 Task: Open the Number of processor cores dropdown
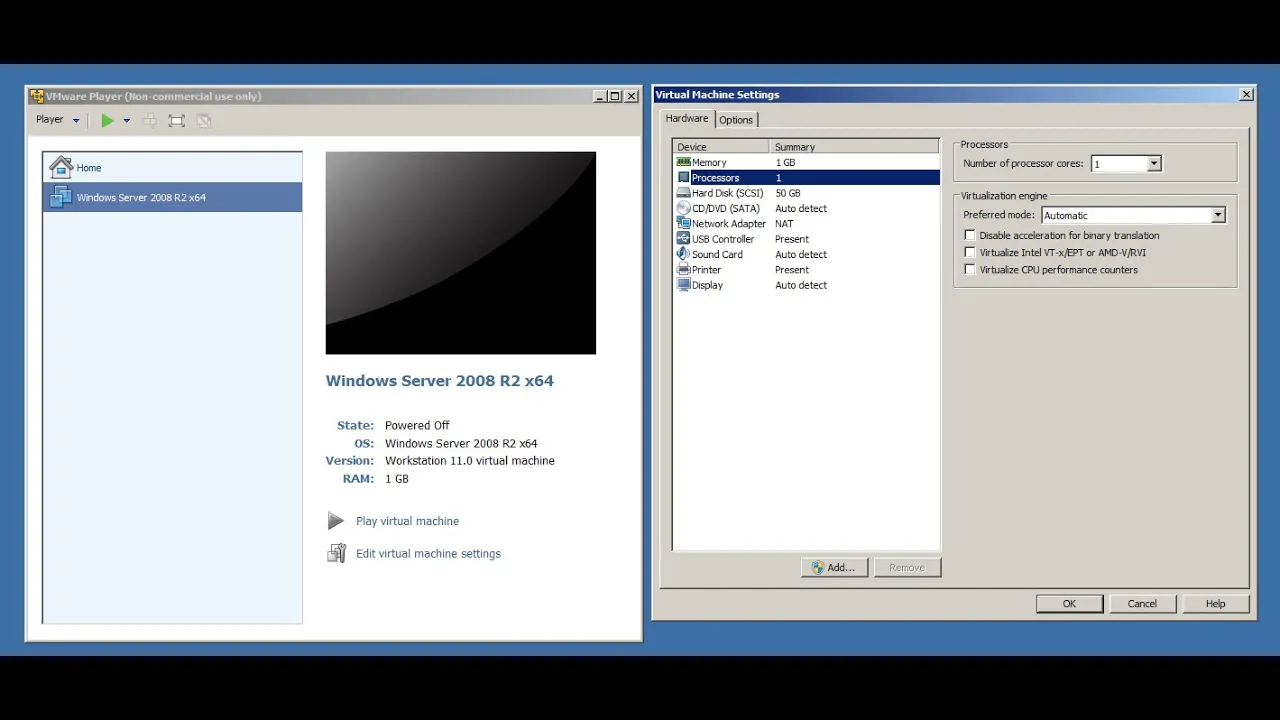pyautogui.click(x=1154, y=164)
